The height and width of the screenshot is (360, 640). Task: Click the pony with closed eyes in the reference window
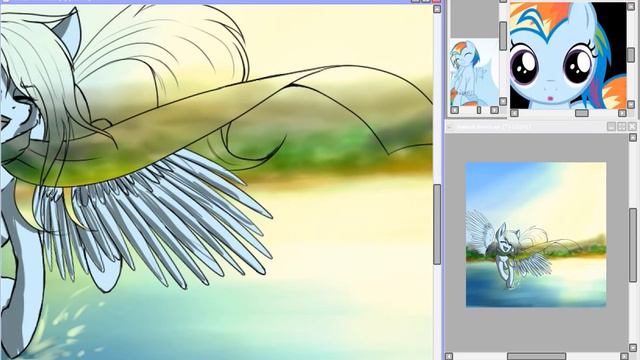point(474,73)
